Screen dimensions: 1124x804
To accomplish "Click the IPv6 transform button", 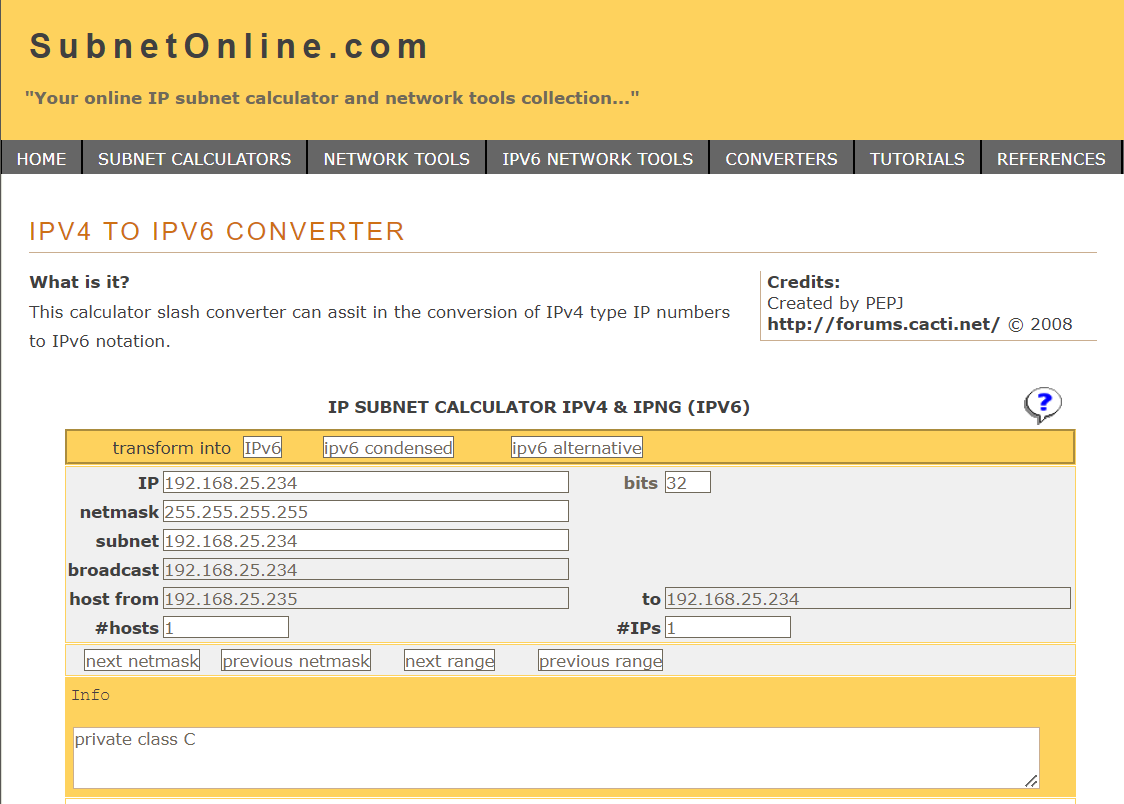I will click(262, 448).
